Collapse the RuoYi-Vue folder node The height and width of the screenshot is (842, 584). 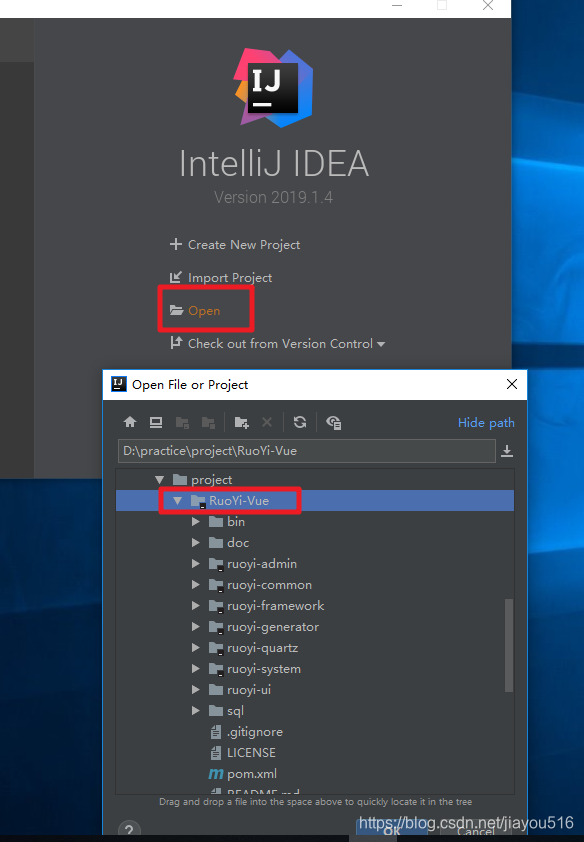pos(178,501)
